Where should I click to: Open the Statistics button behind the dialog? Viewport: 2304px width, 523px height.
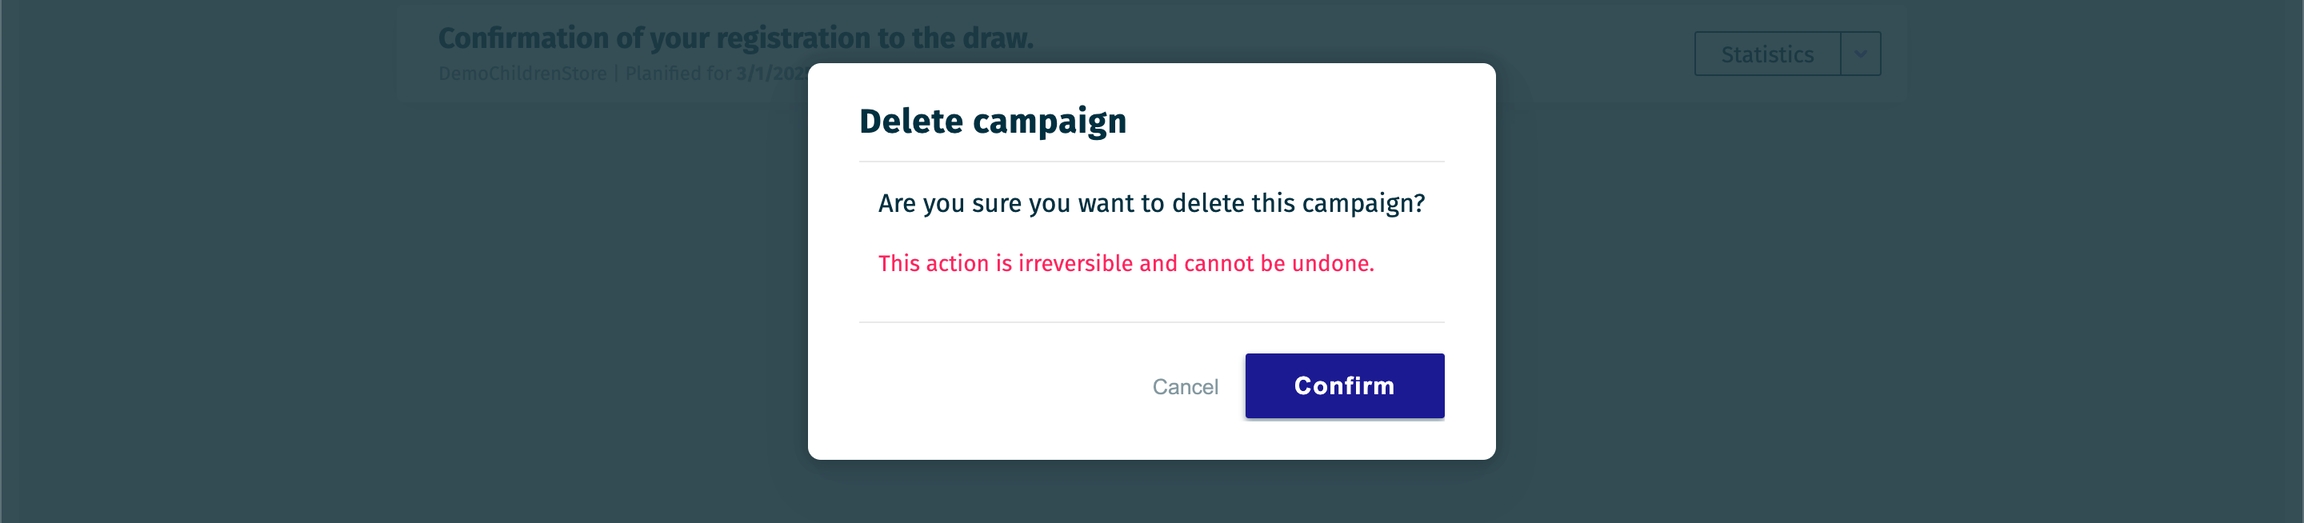(x=1767, y=54)
